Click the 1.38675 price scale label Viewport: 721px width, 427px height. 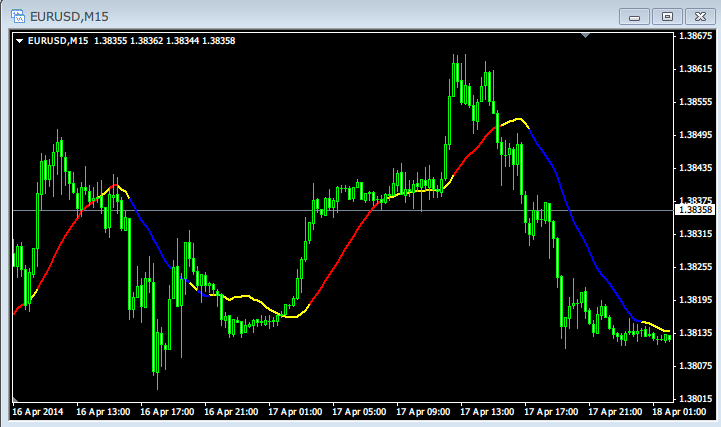pyautogui.click(x=696, y=36)
